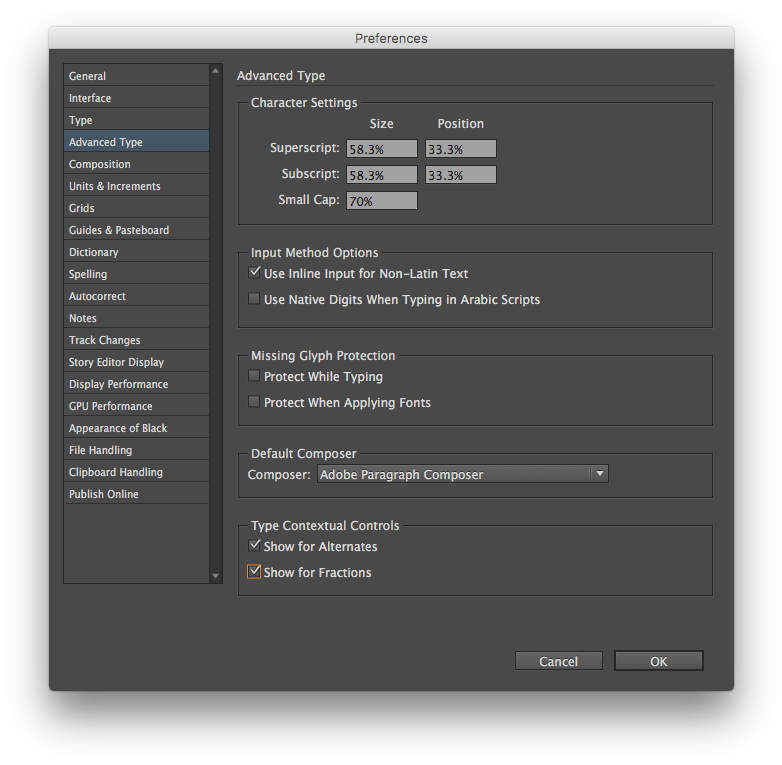Go to Appearance of Black settings
The image size is (782, 765).
(136, 428)
